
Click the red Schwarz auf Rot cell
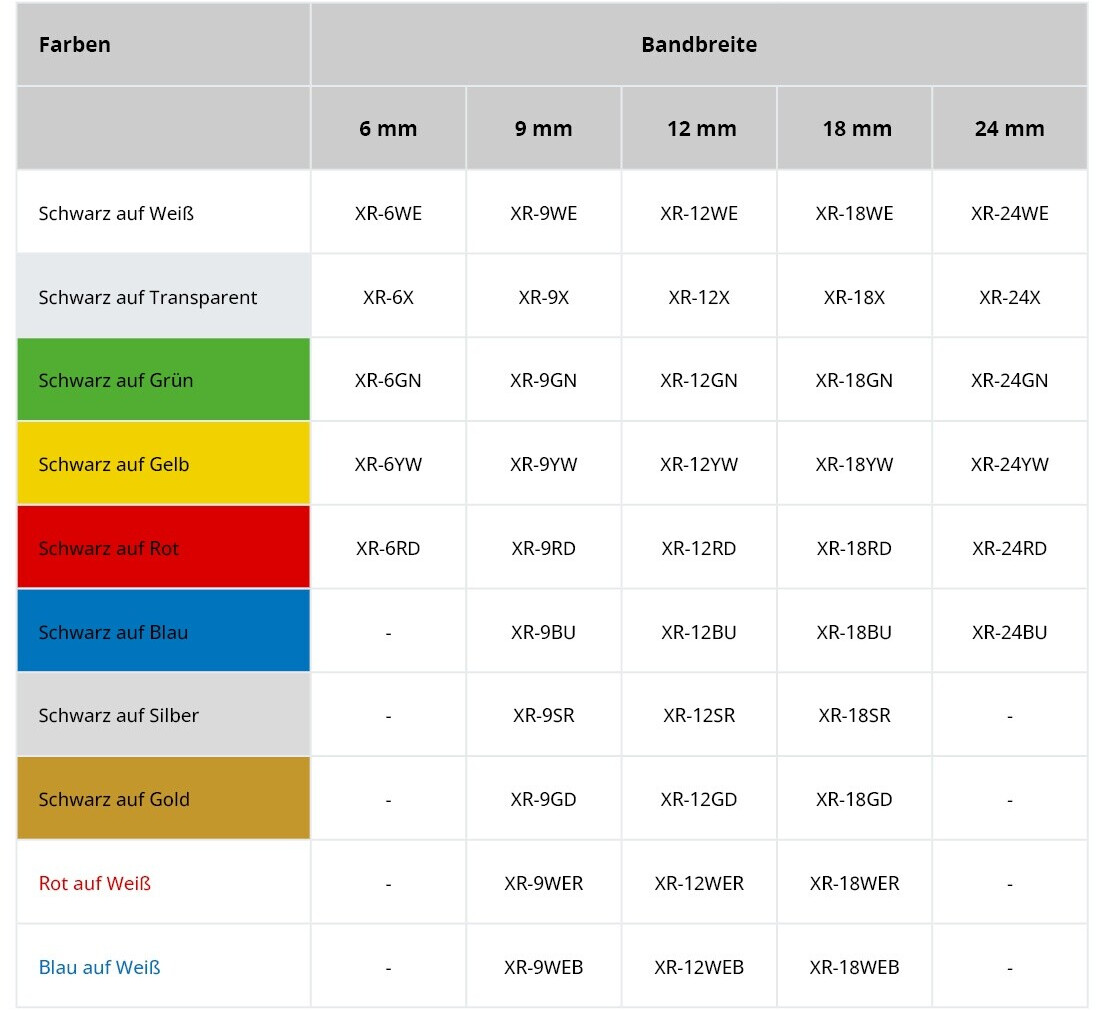163,548
